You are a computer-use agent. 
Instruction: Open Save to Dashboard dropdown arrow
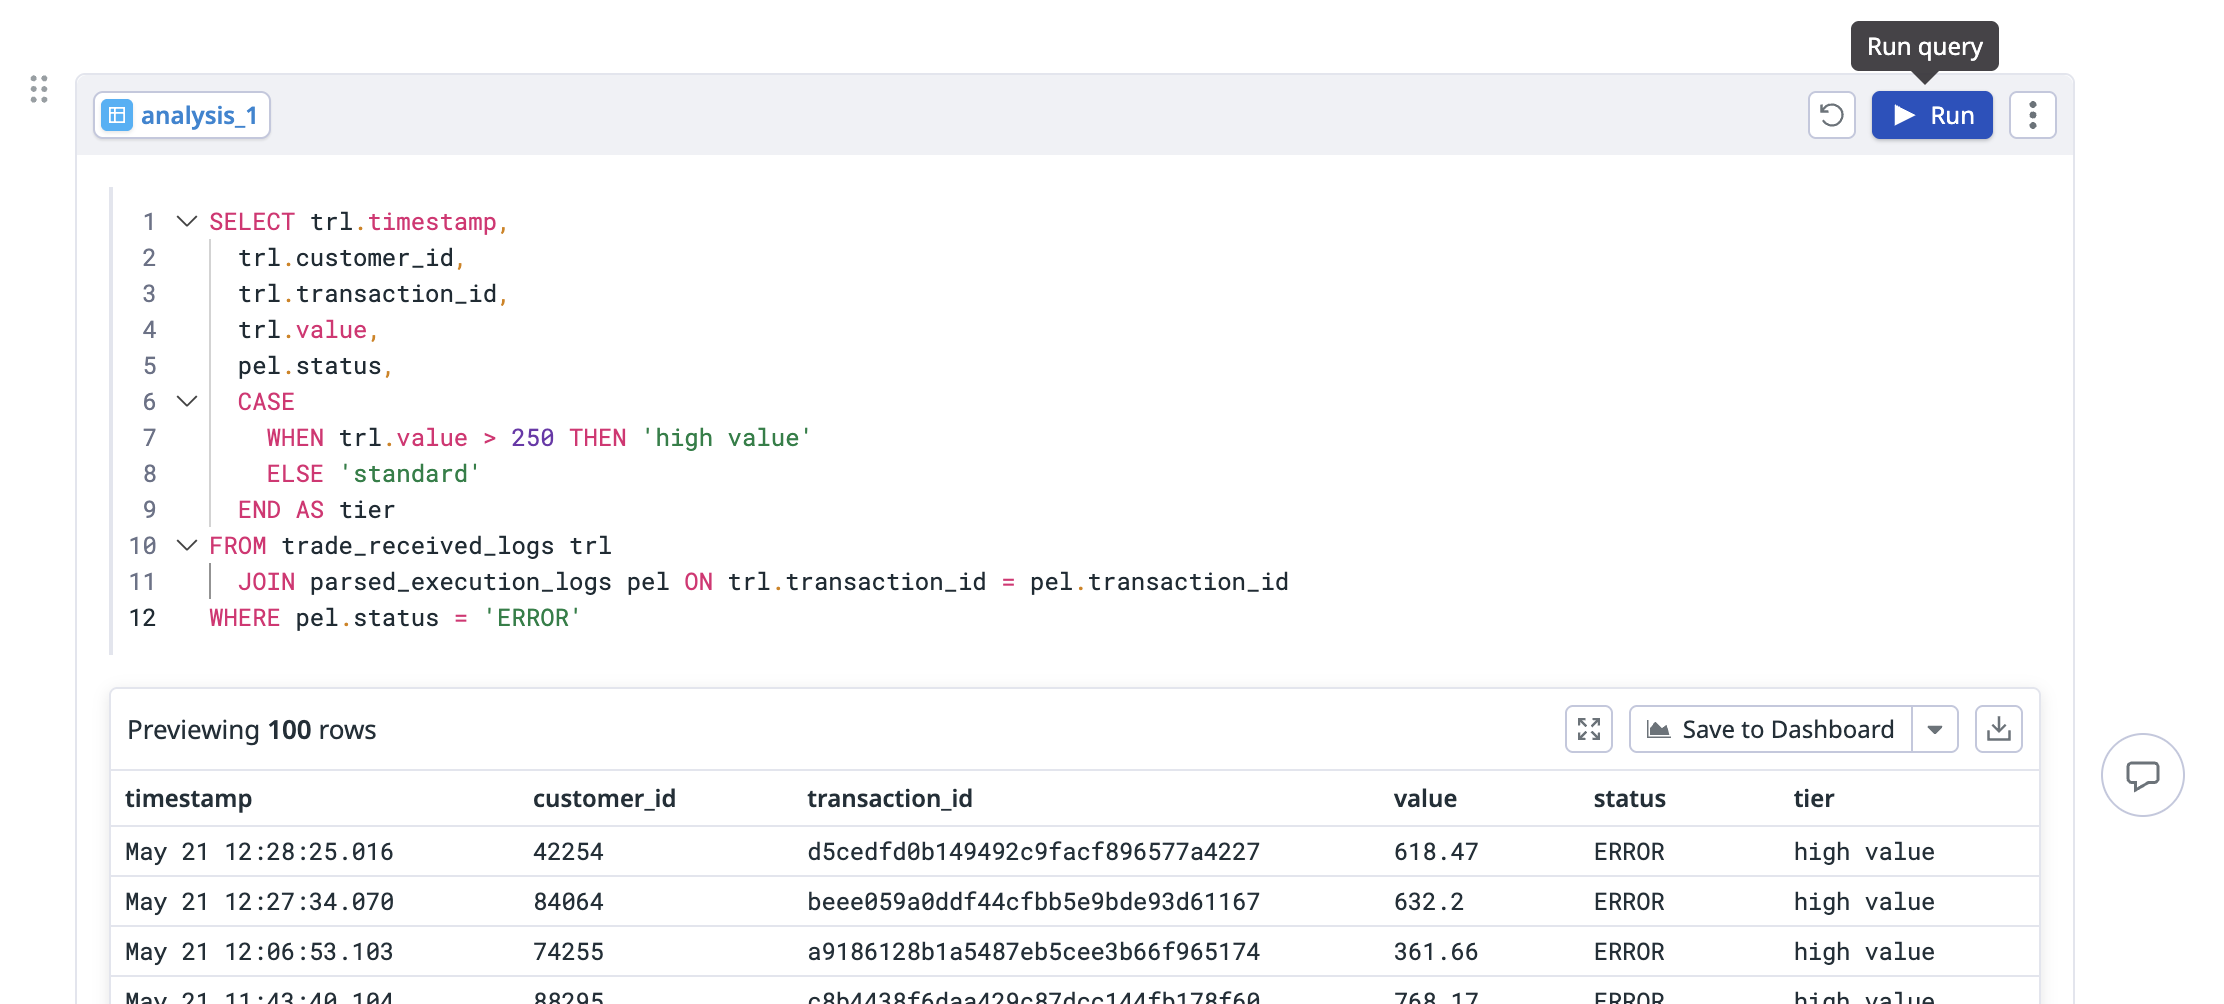click(1935, 729)
